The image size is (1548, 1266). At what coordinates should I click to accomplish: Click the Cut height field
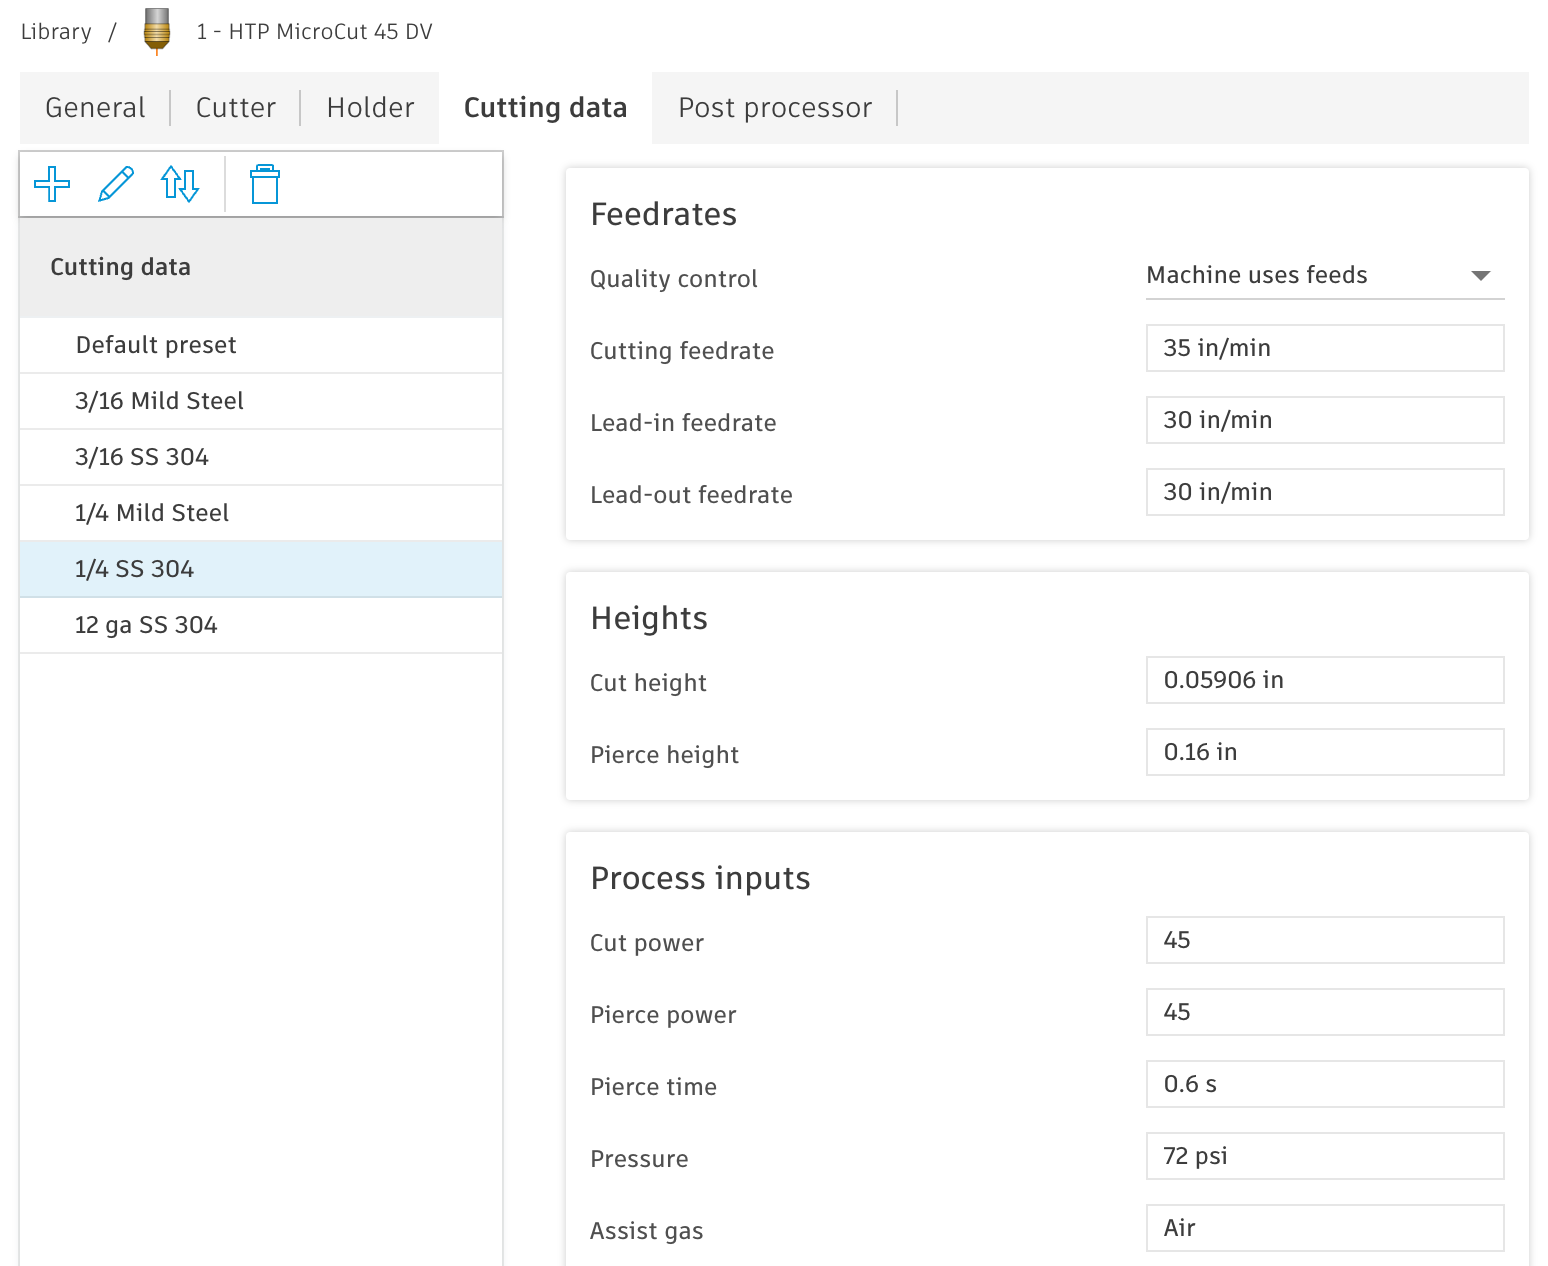1324,680
